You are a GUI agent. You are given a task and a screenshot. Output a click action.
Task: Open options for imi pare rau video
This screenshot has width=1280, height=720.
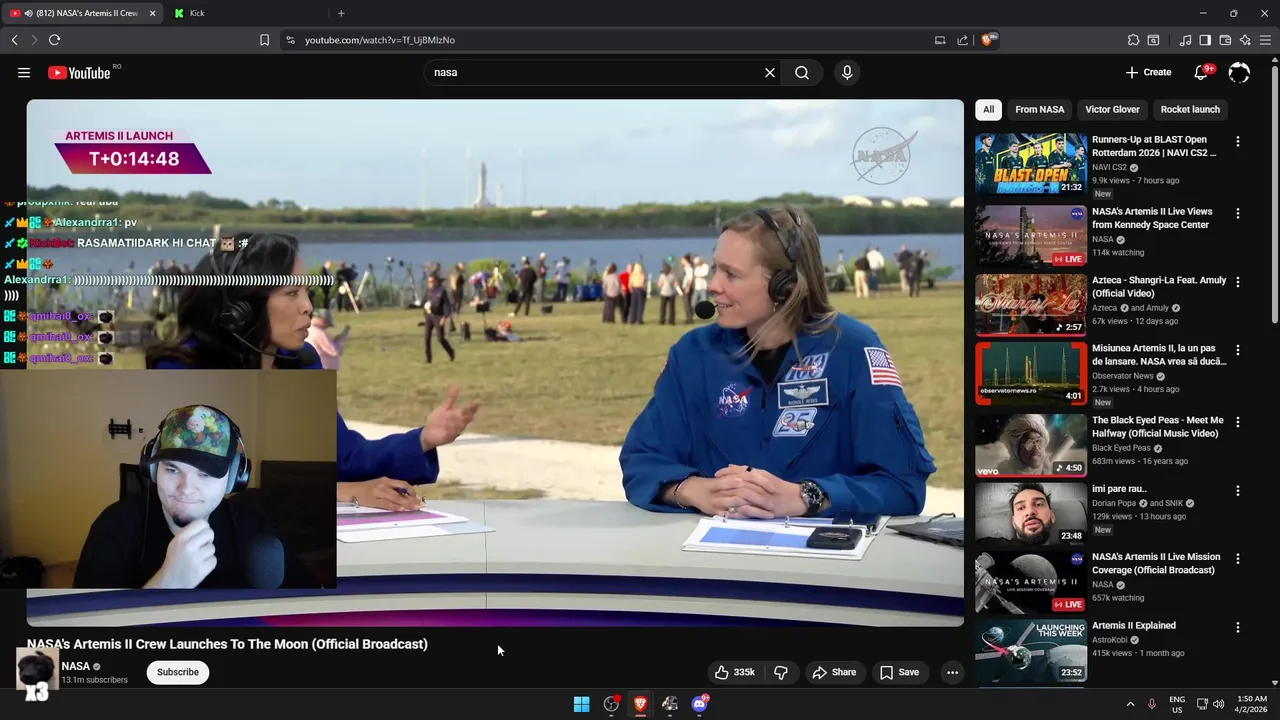pos(1237,491)
